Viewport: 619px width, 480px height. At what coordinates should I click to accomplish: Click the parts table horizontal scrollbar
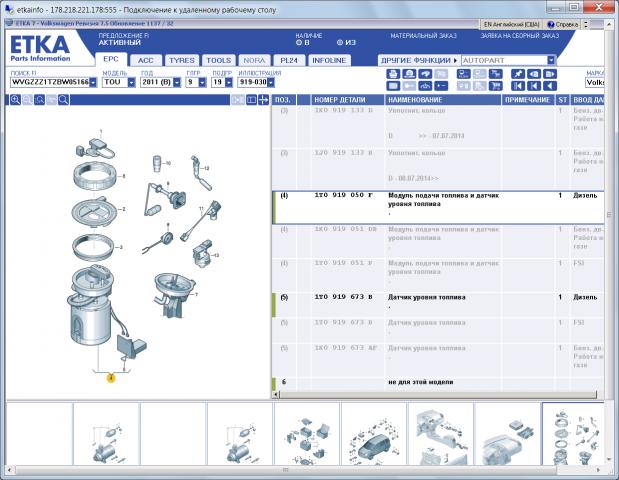point(437,394)
